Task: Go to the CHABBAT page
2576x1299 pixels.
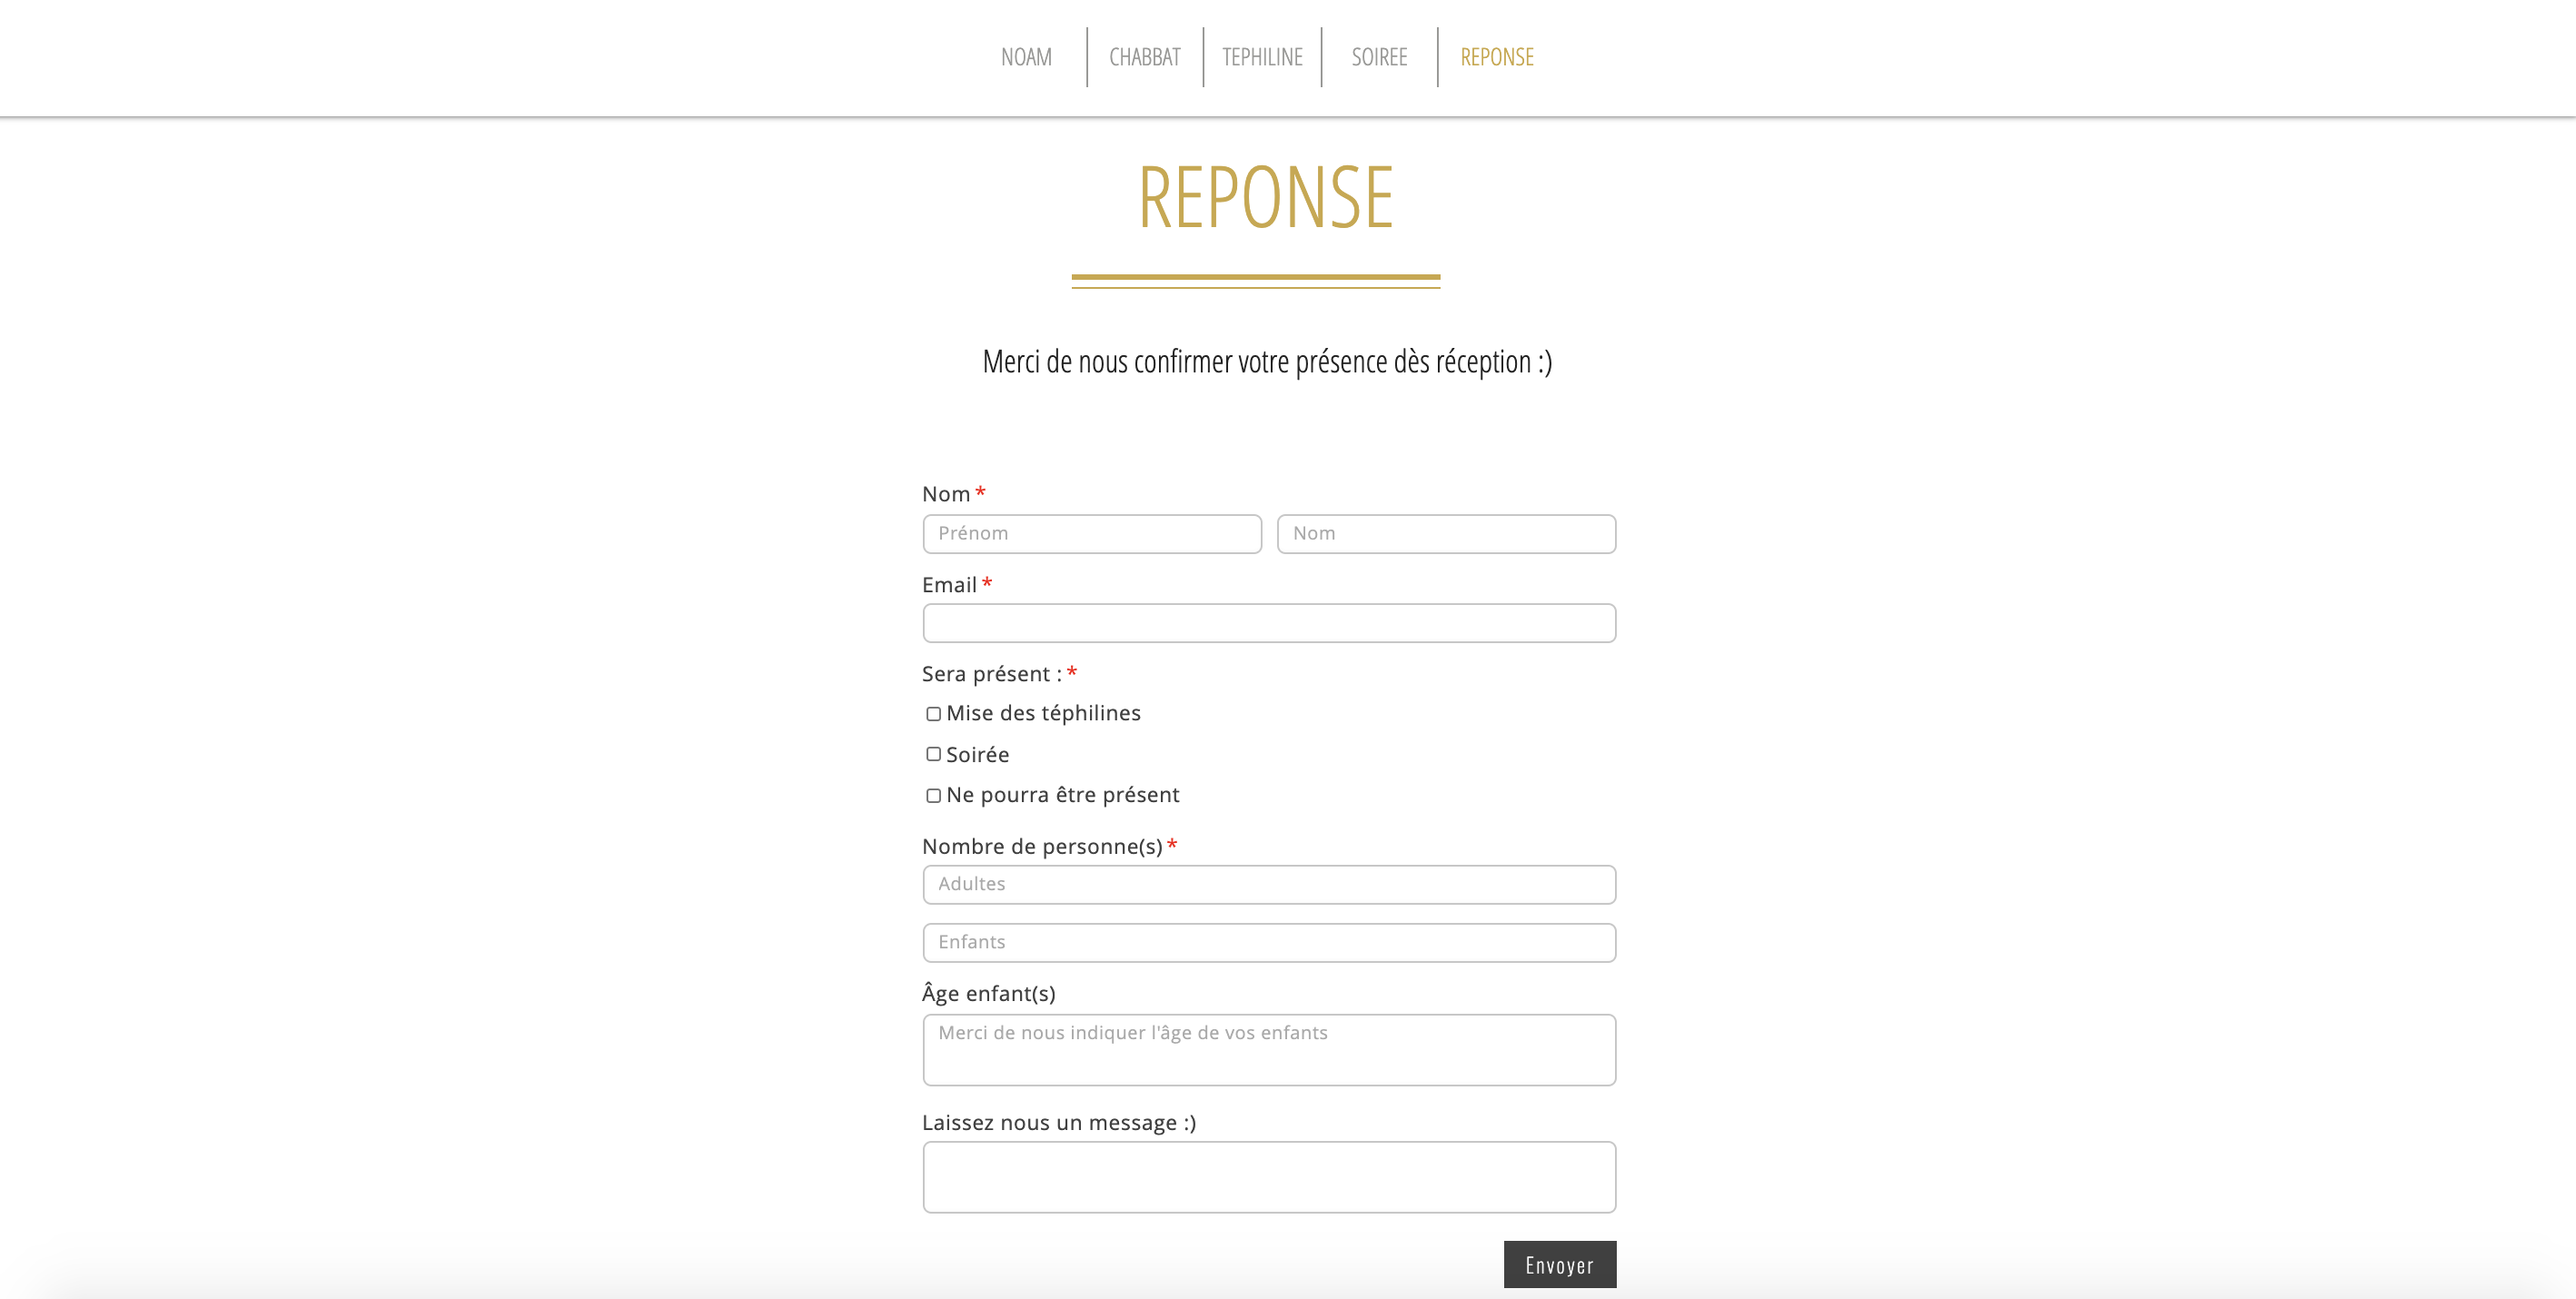Action: click(x=1144, y=57)
